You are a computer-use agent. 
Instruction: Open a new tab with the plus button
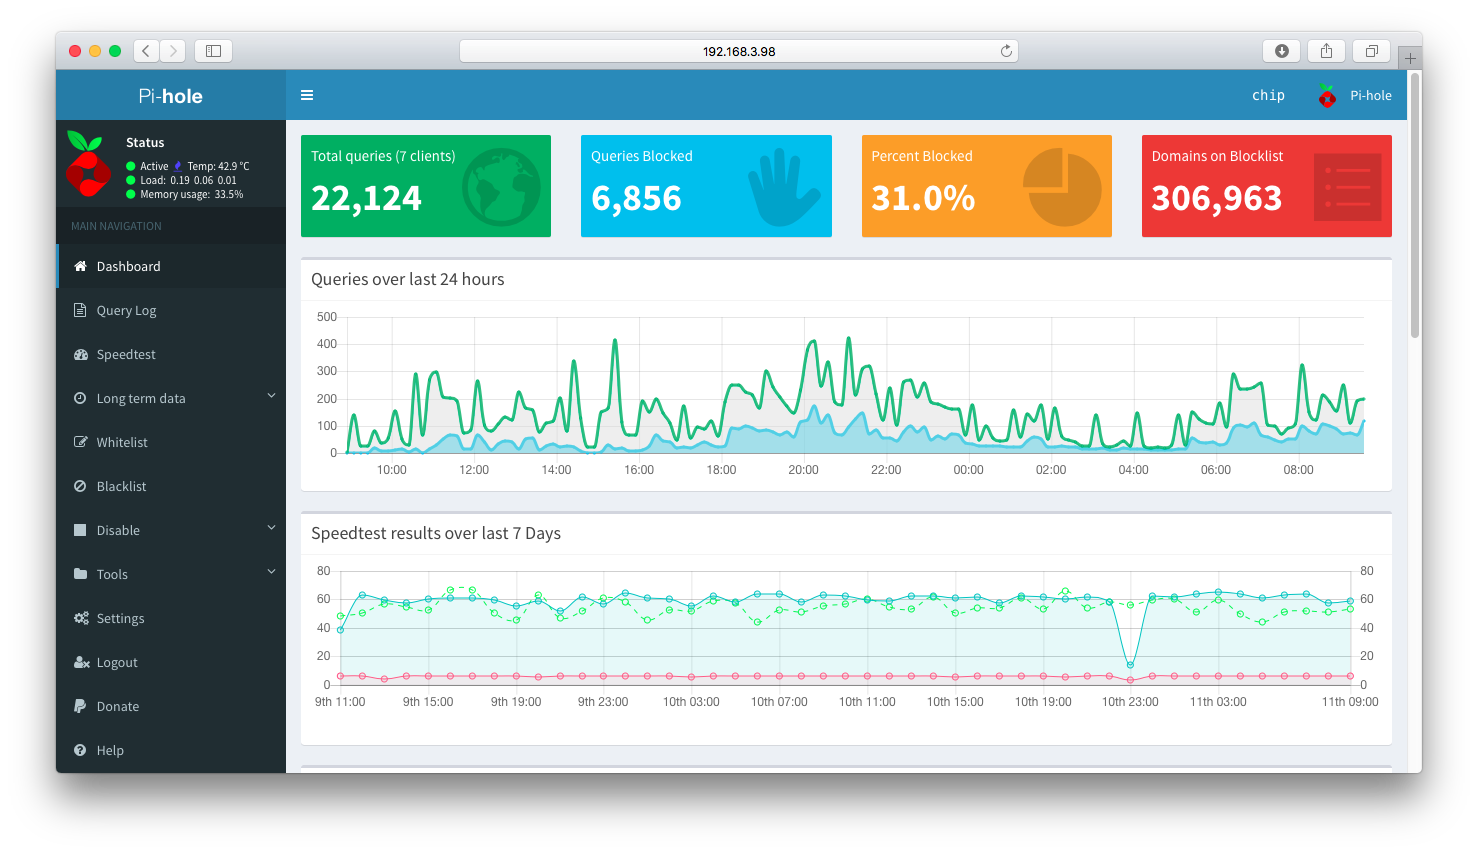1410,58
